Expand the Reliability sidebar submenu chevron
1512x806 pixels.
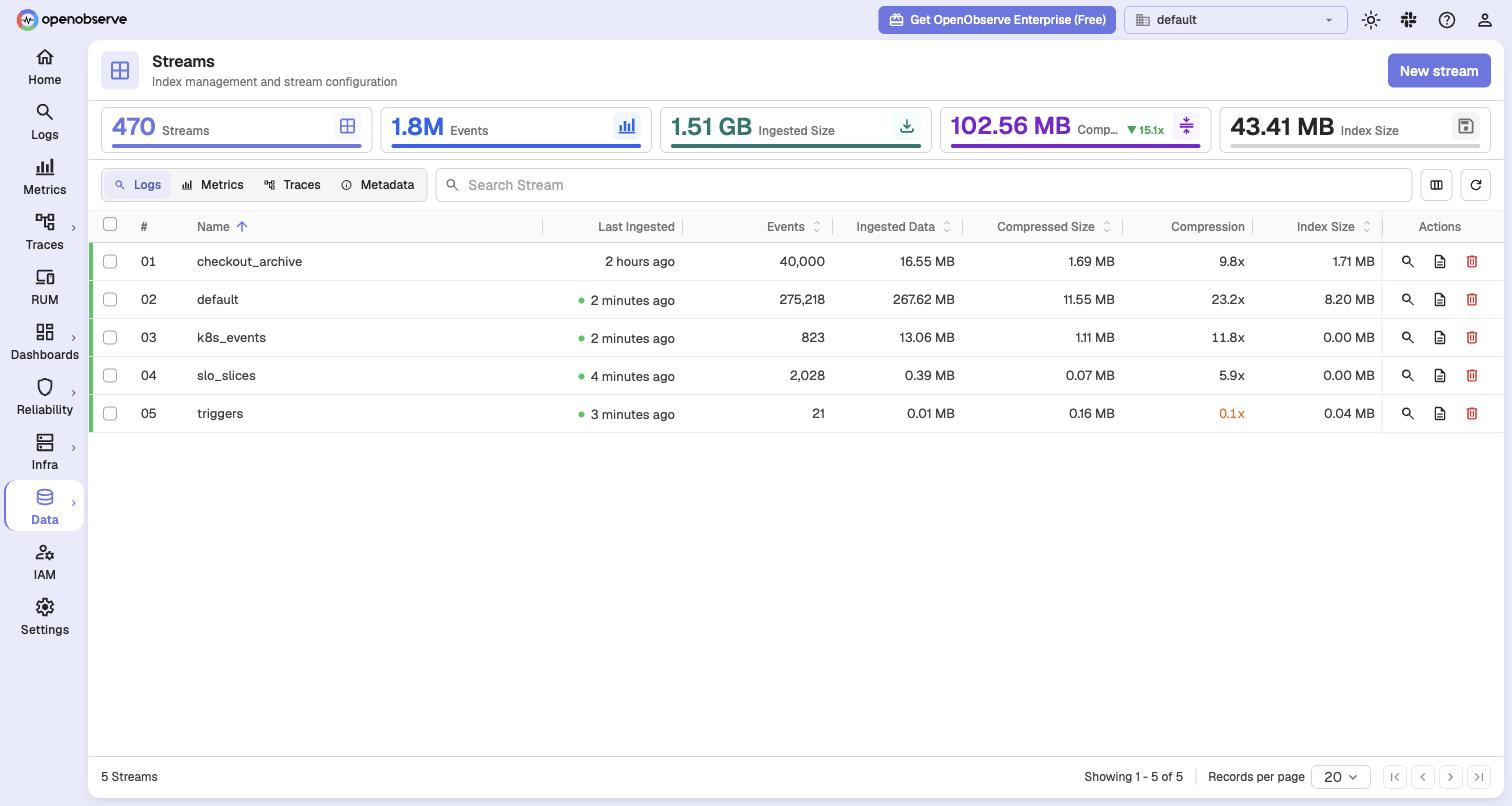point(73,393)
